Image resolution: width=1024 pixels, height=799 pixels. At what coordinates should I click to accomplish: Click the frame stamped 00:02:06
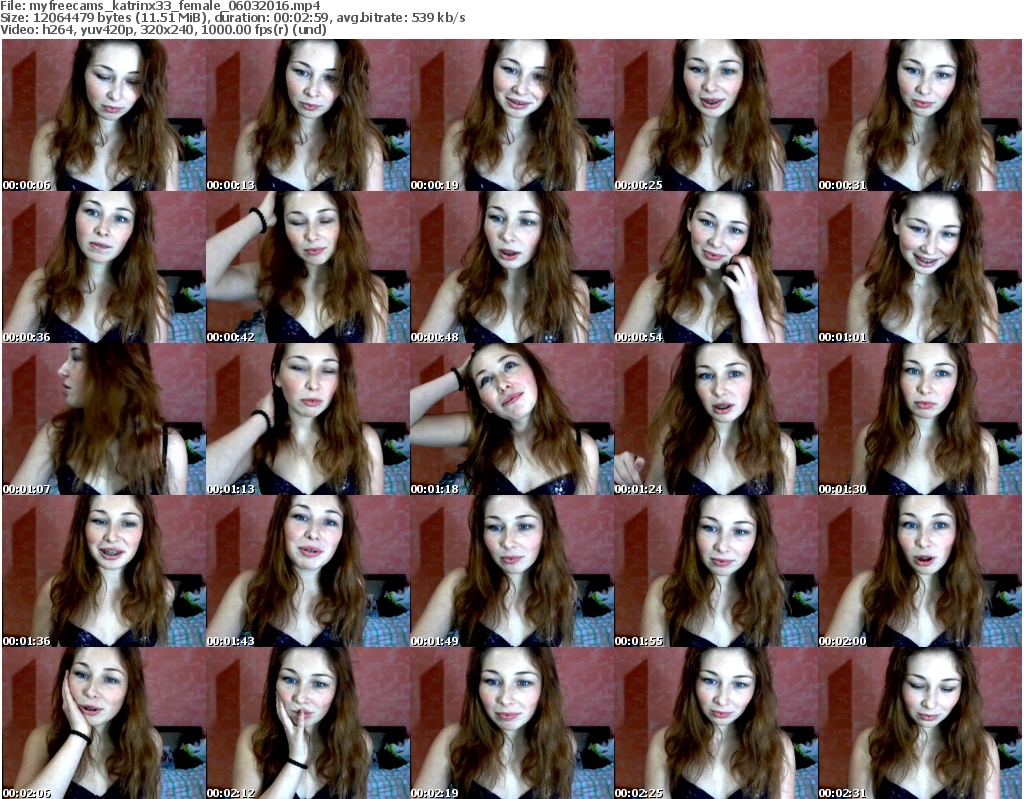point(103,723)
